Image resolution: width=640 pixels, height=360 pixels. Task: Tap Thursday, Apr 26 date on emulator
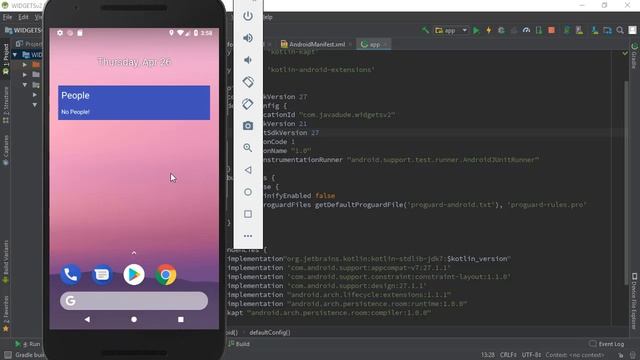pyautogui.click(x=134, y=62)
